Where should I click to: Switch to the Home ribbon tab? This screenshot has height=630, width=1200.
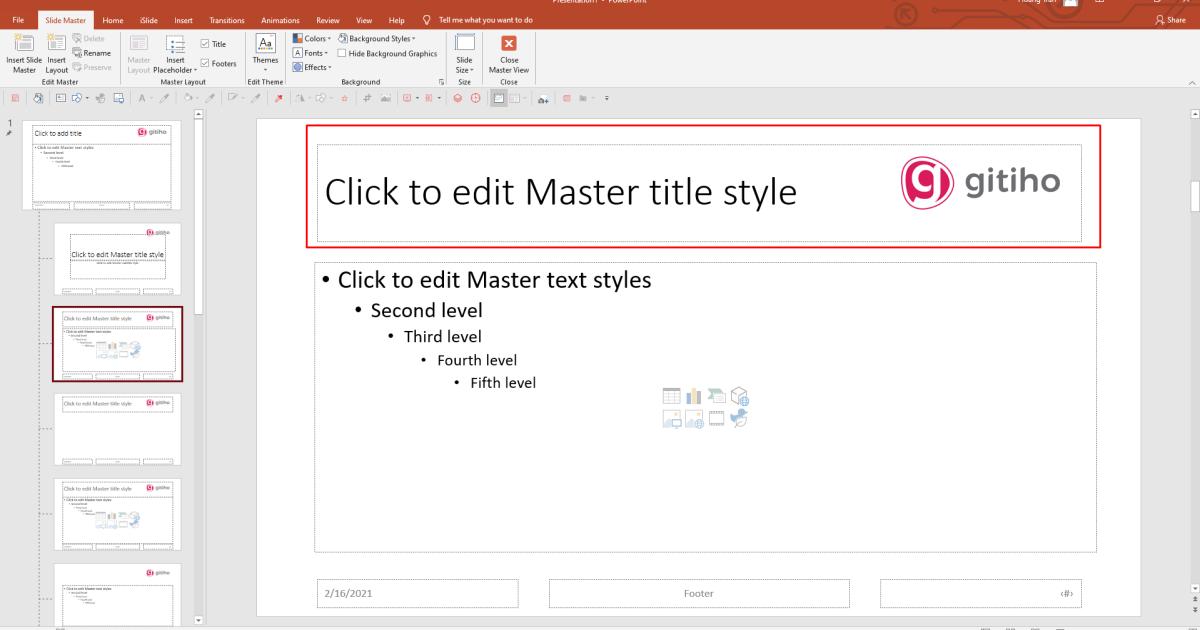[x=112, y=19]
